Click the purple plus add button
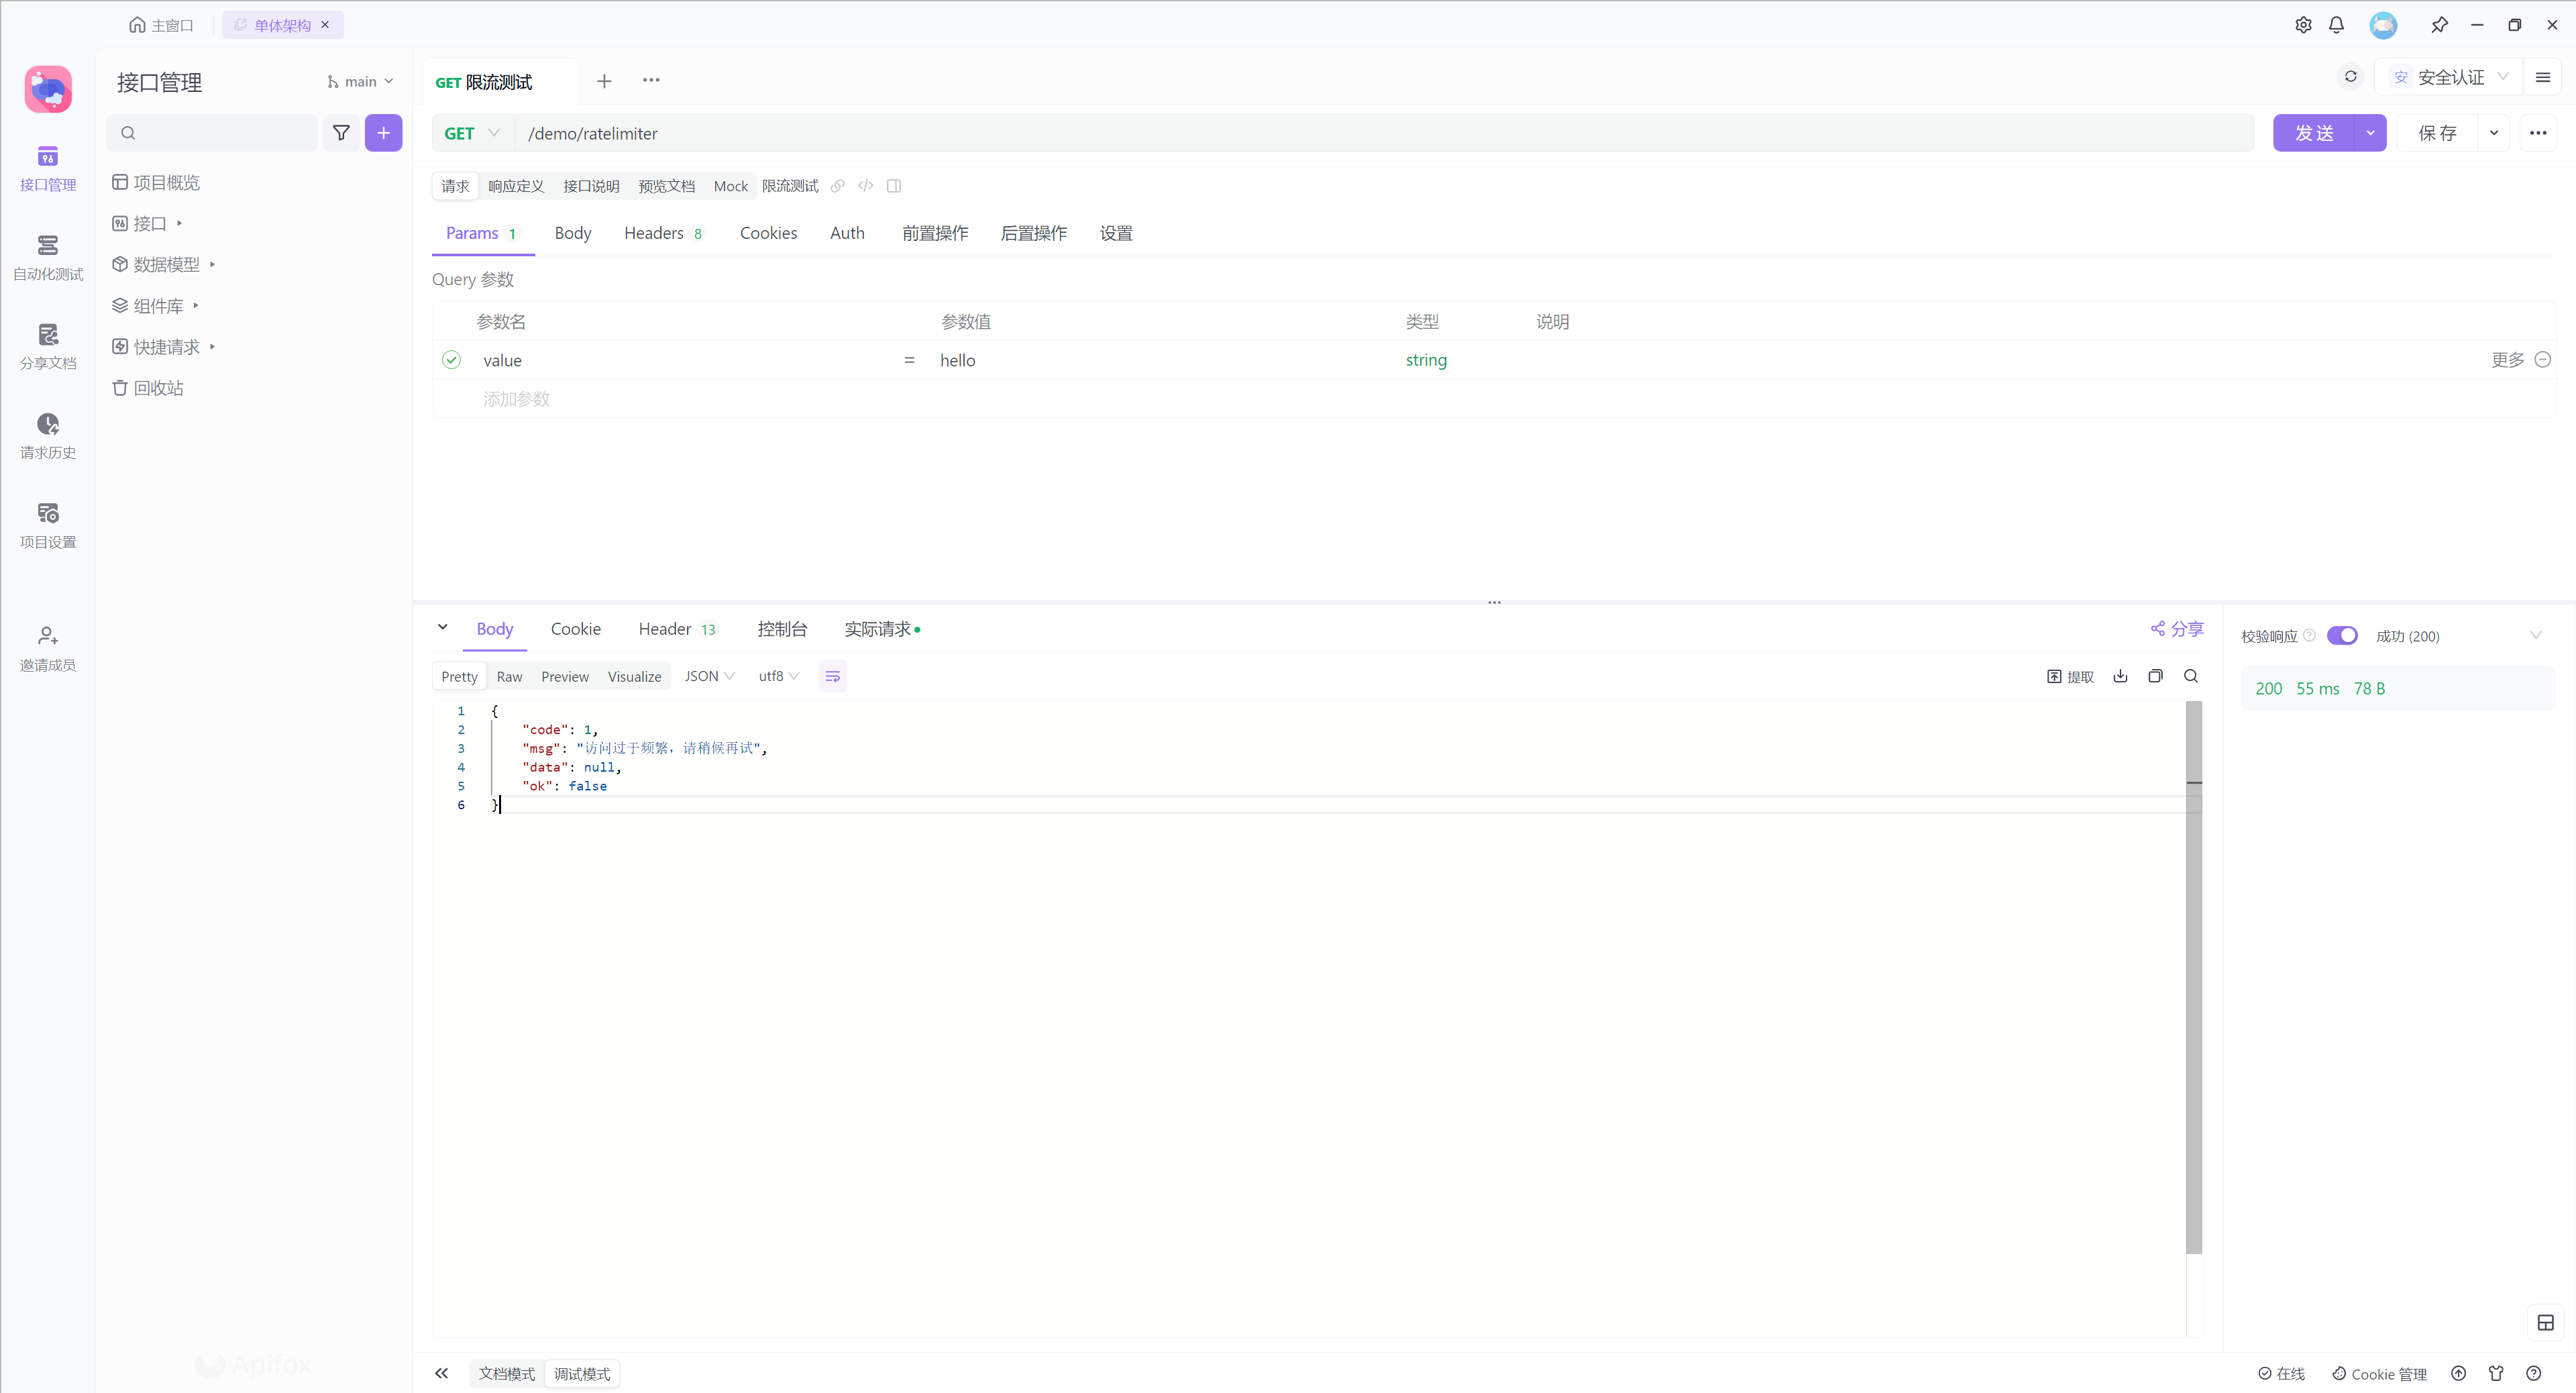The height and width of the screenshot is (1393, 2576). tap(383, 133)
